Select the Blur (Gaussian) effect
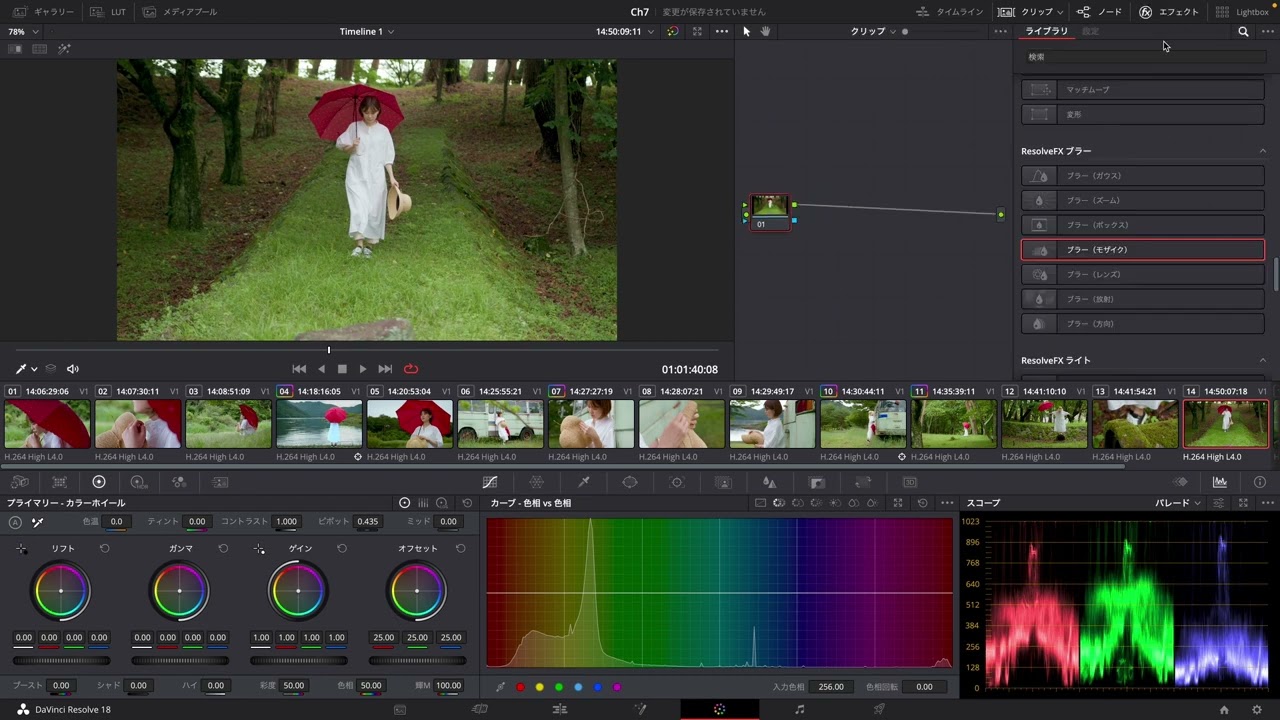The width and height of the screenshot is (1280, 720). 1143,176
